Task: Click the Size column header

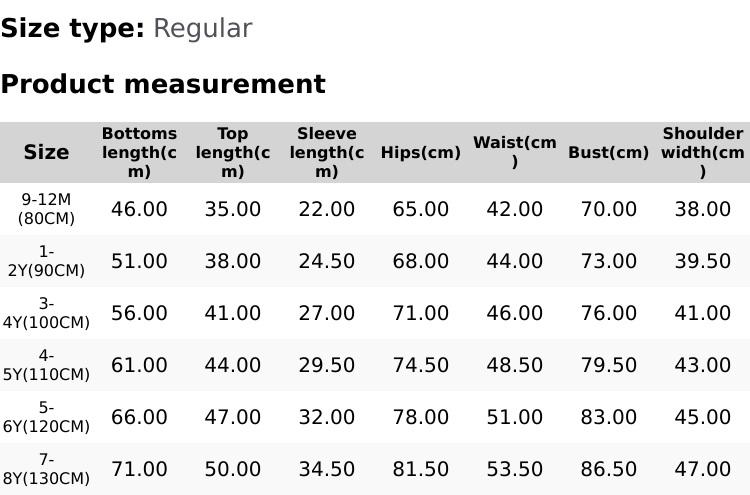Action: coord(46,152)
